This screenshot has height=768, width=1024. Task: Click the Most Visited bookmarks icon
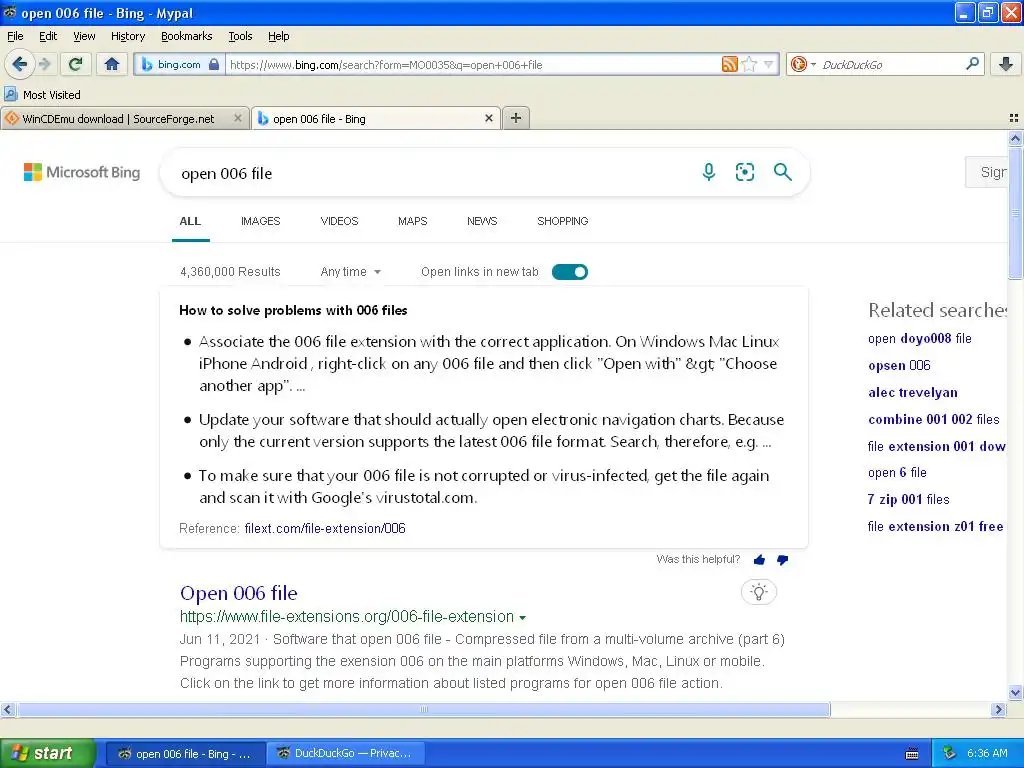pyautogui.click(x=10, y=94)
